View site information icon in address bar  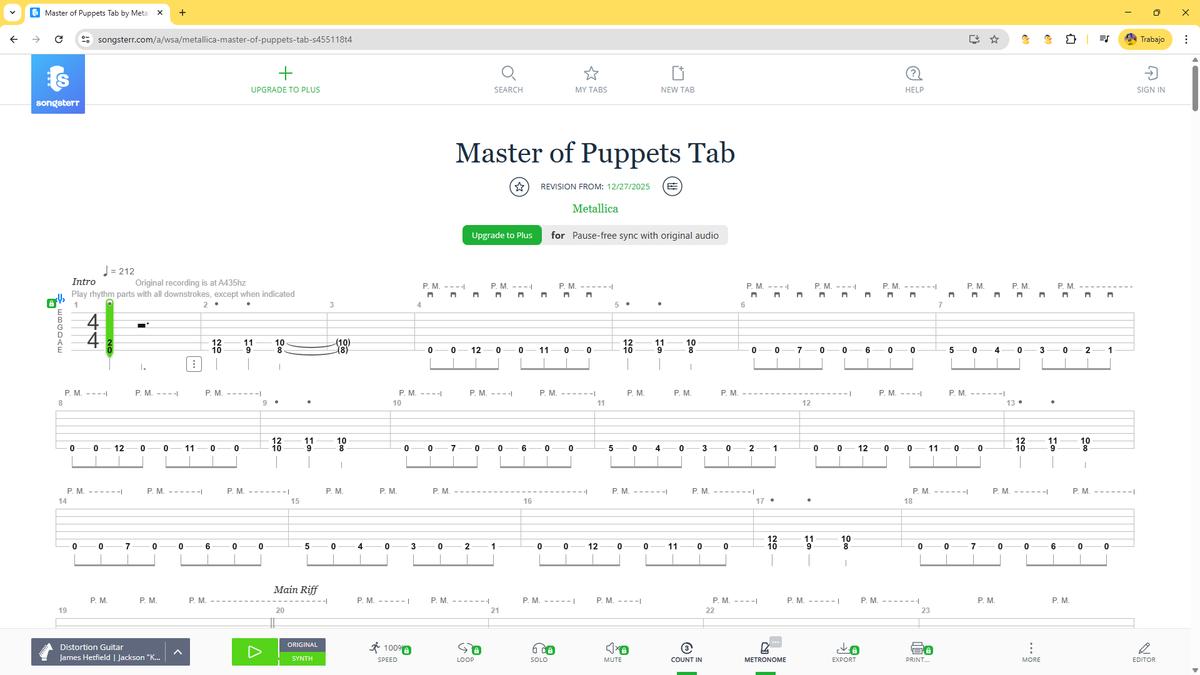[x=86, y=39]
